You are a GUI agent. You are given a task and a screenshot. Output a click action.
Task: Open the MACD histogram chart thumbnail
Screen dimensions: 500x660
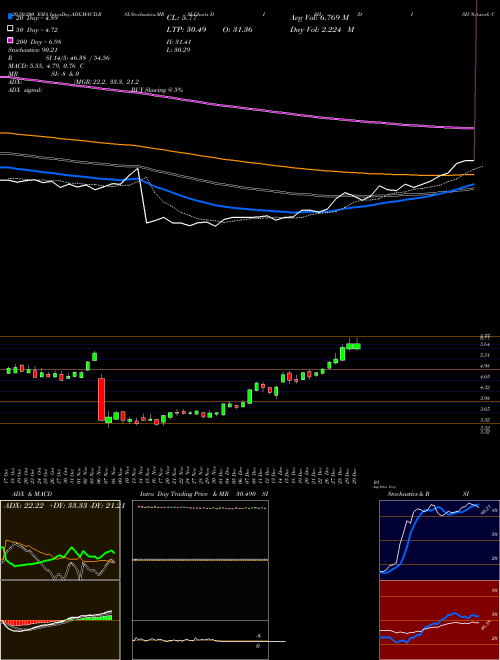click(x=60, y=620)
